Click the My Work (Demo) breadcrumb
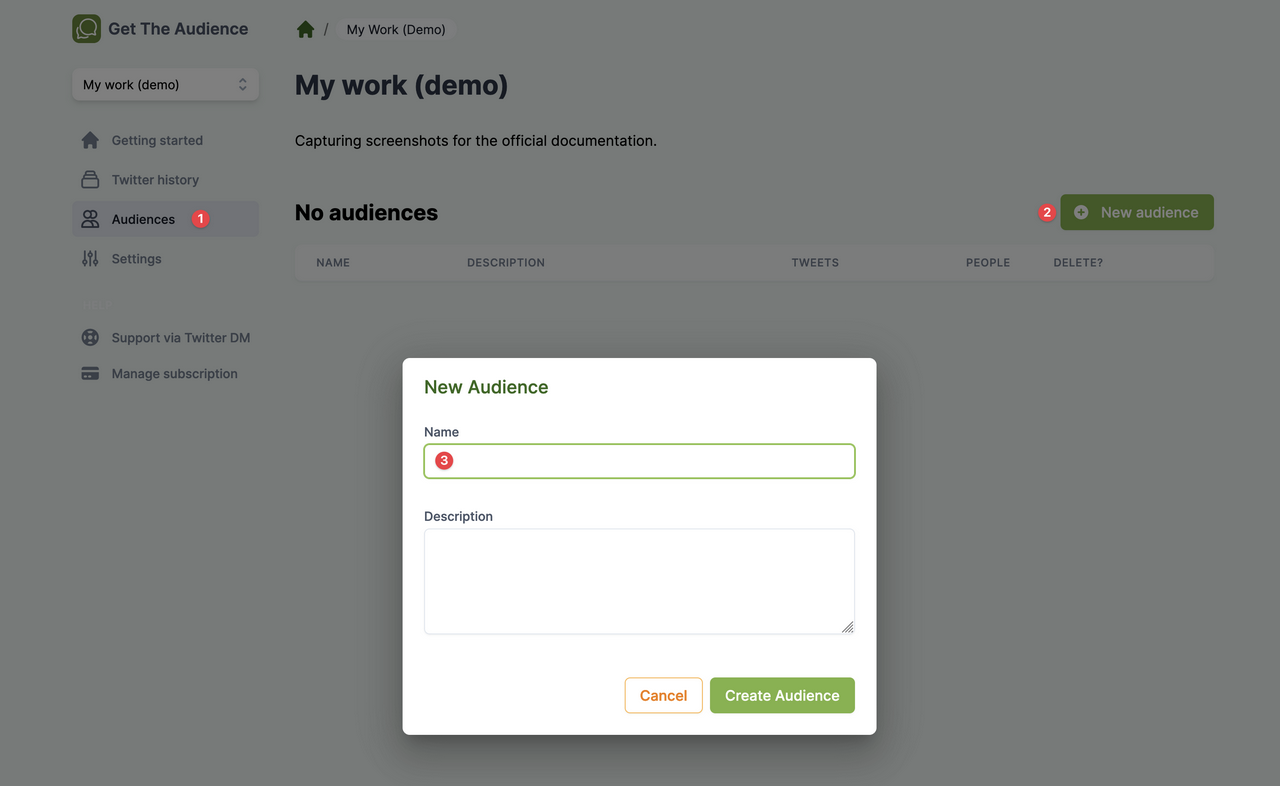Screen dimensions: 1280x786 pos(396,29)
